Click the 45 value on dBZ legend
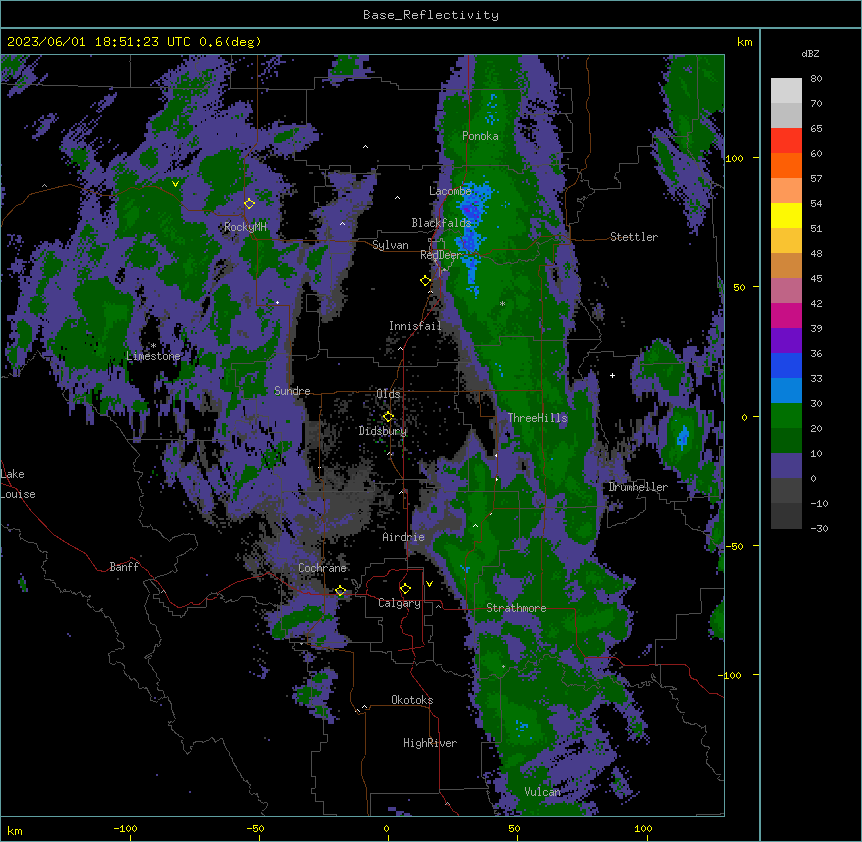The width and height of the screenshot is (862, 842). pos(816,279)
